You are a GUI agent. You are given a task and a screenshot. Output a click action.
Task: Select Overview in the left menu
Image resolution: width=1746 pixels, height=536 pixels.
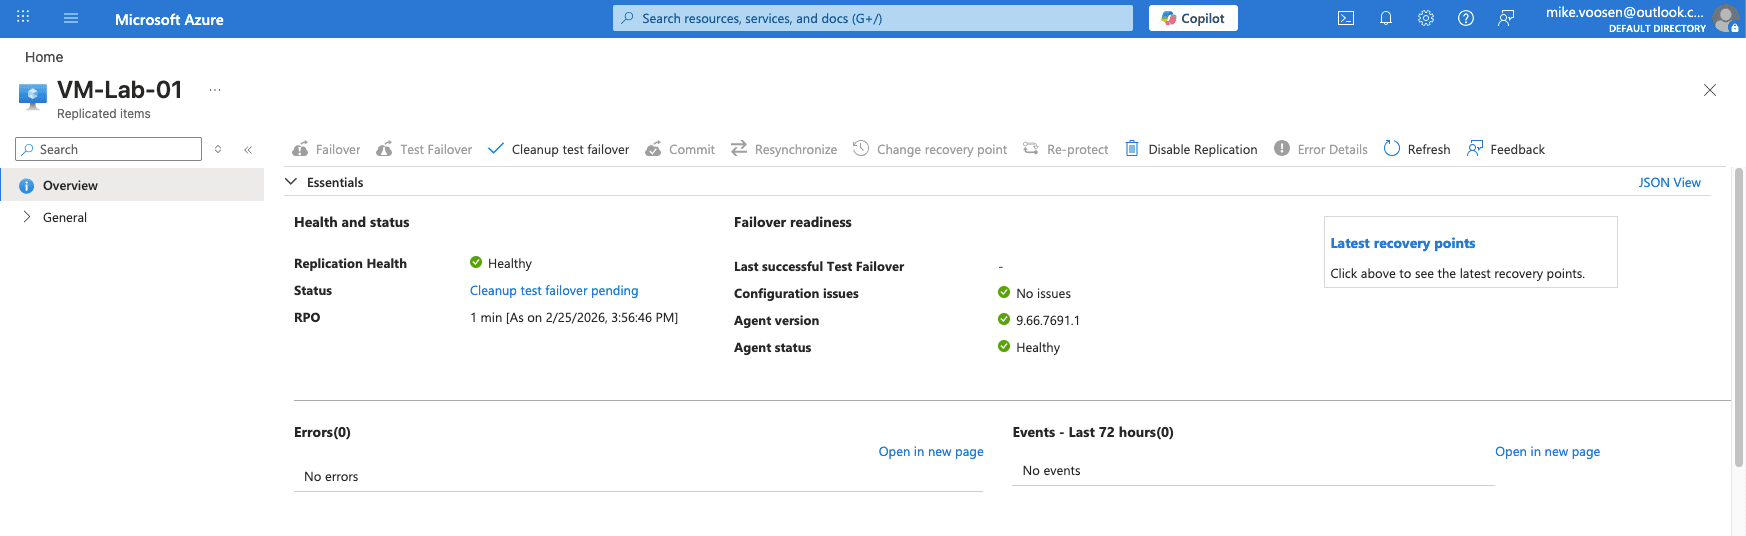pos(132,185)
